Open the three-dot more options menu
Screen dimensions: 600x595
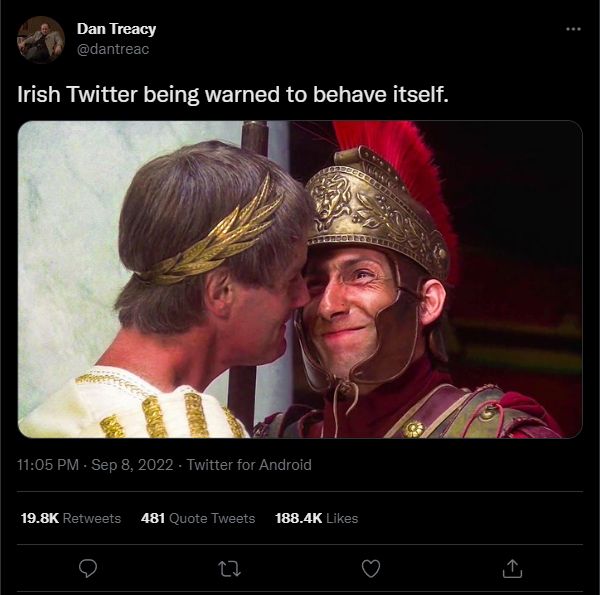[573, 28]
